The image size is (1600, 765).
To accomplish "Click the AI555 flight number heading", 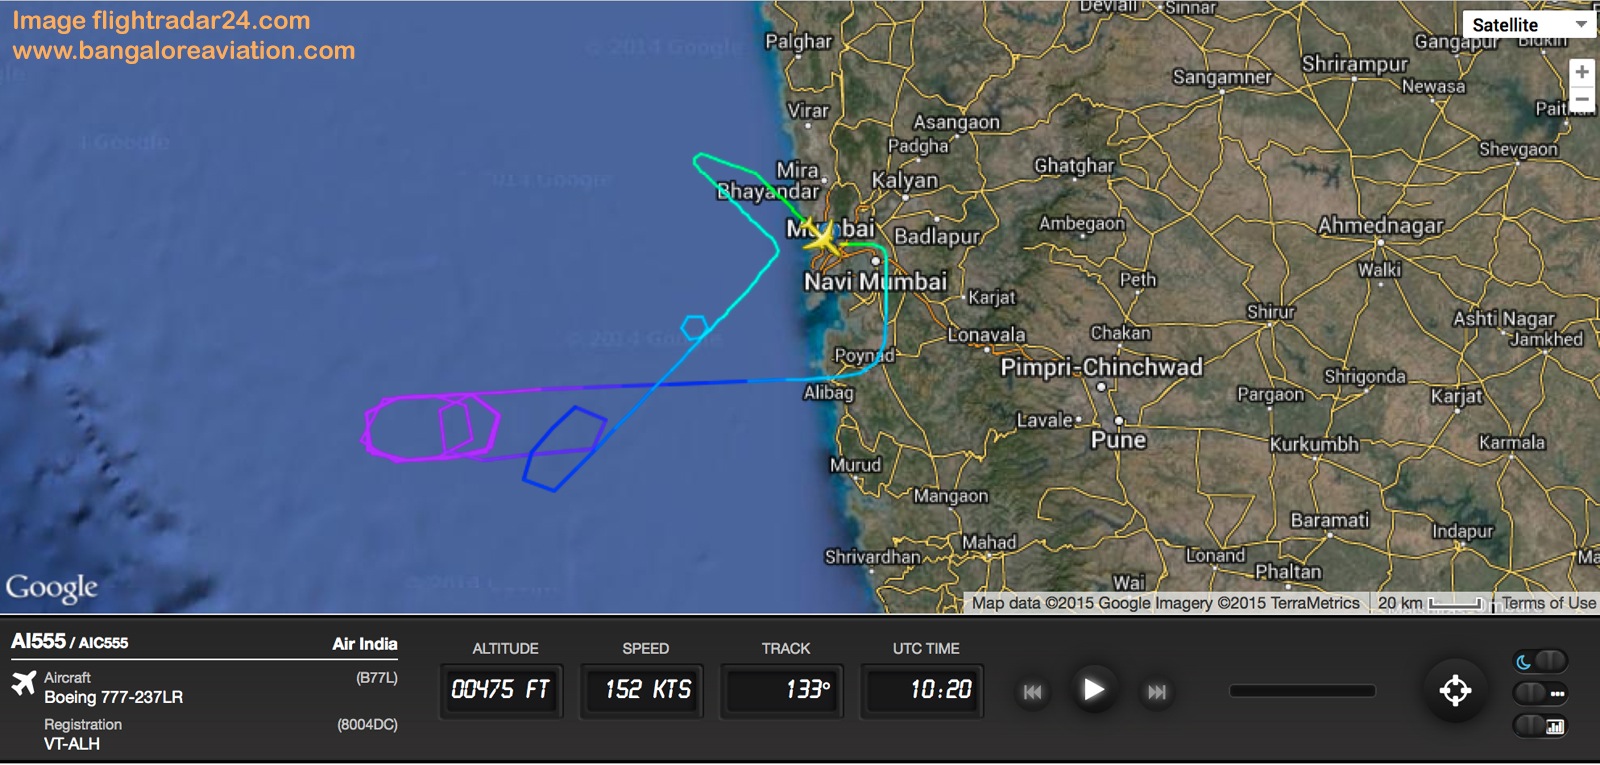I will pyautogui.click(x=38, y=641).
